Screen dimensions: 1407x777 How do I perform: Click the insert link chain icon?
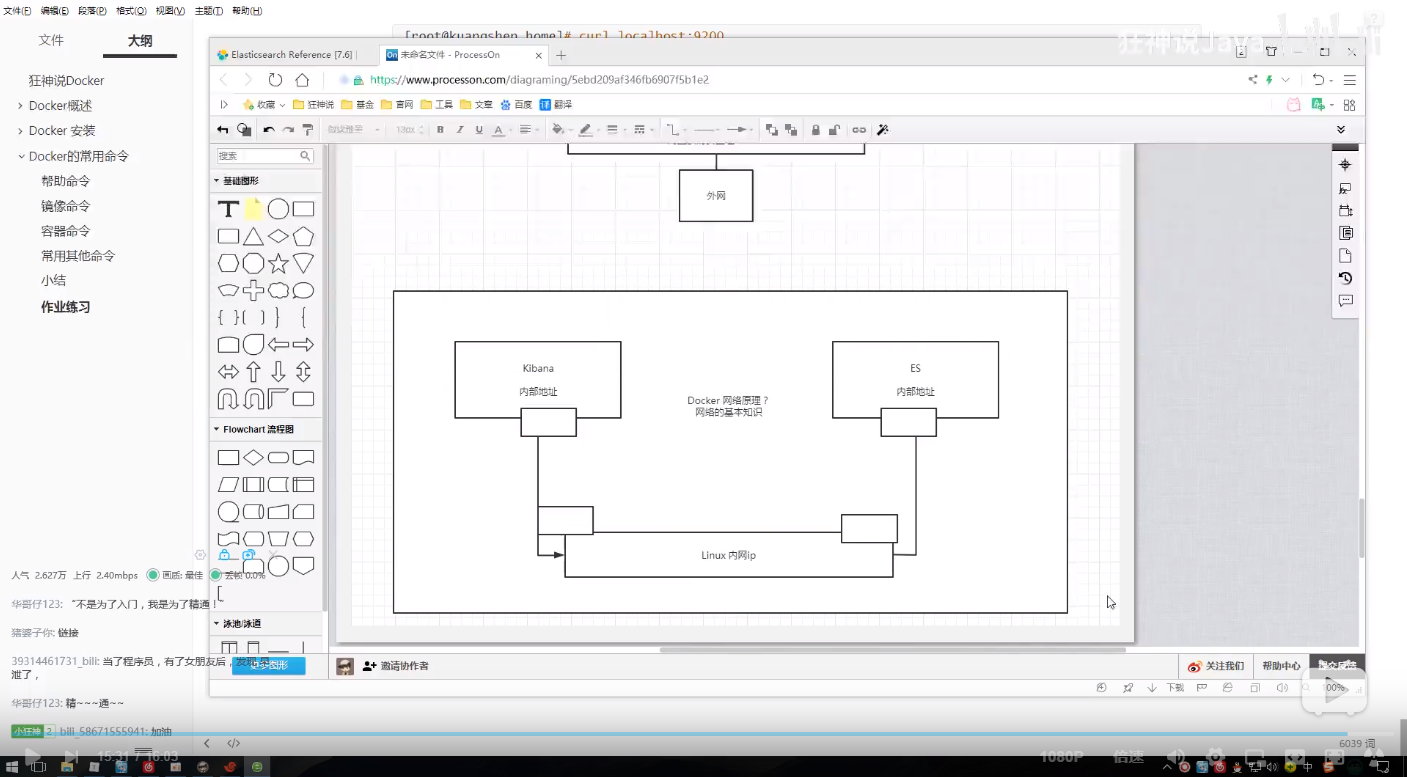859,130
